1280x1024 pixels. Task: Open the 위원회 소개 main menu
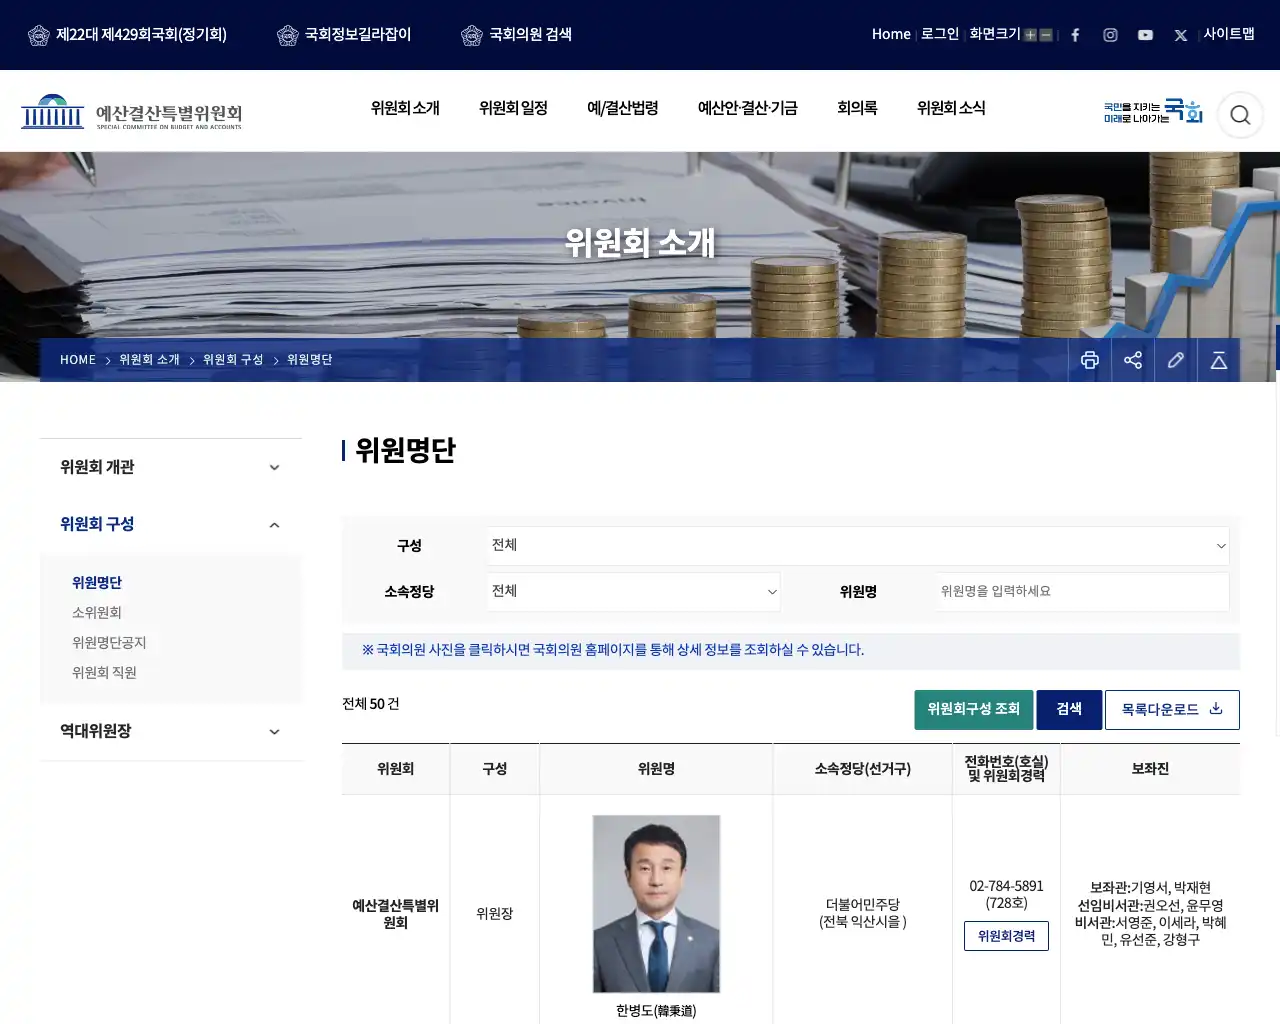405,108
